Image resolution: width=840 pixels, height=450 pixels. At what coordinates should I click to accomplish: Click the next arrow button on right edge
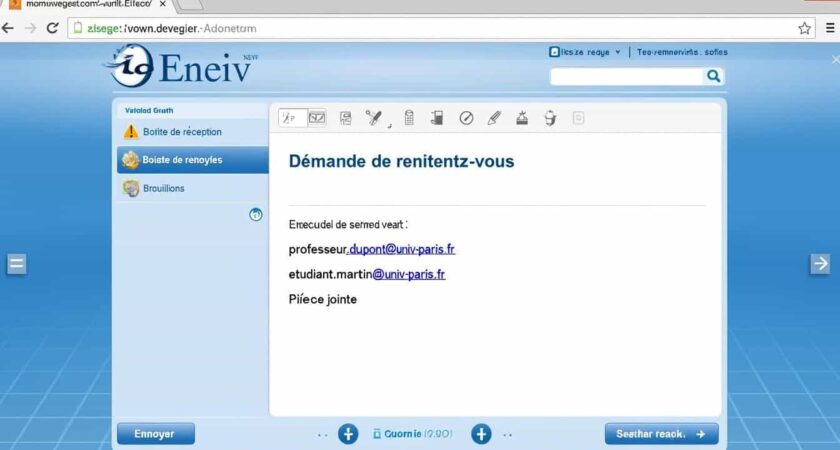click(x=820, y=264)
